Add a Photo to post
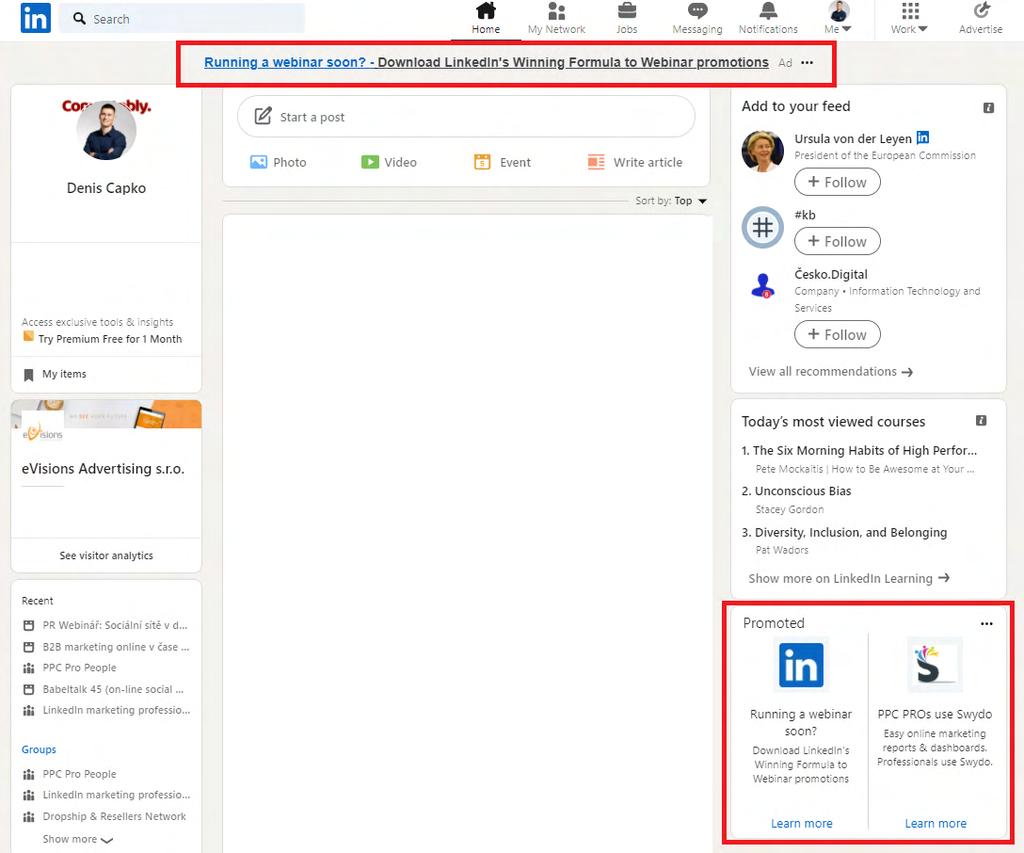 tap(278, 162)
